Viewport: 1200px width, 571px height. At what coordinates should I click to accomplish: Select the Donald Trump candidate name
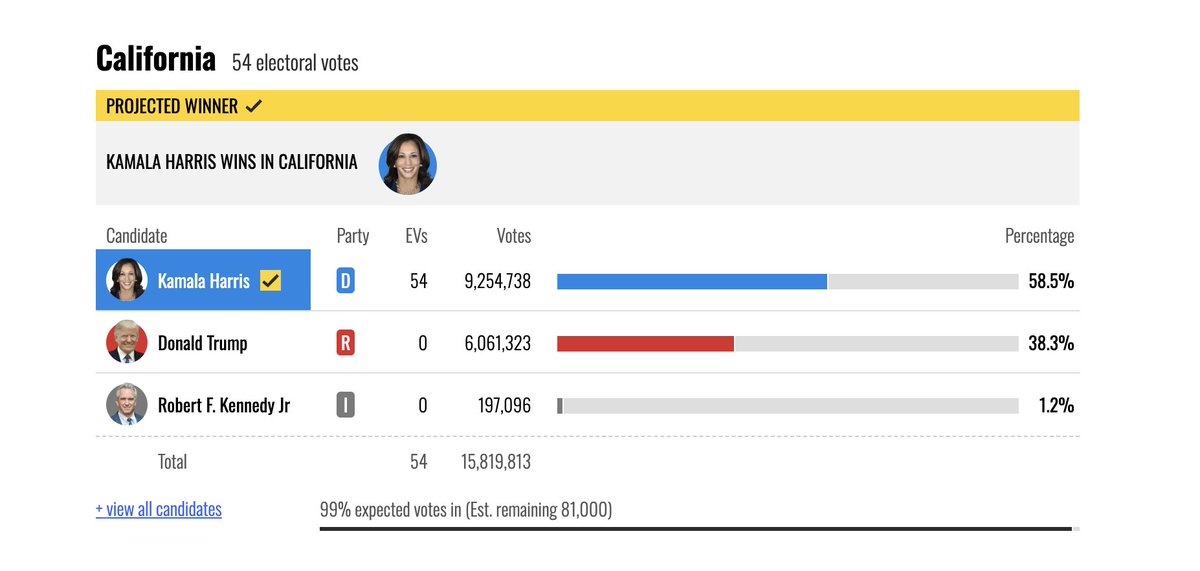(x=202, y=343)
